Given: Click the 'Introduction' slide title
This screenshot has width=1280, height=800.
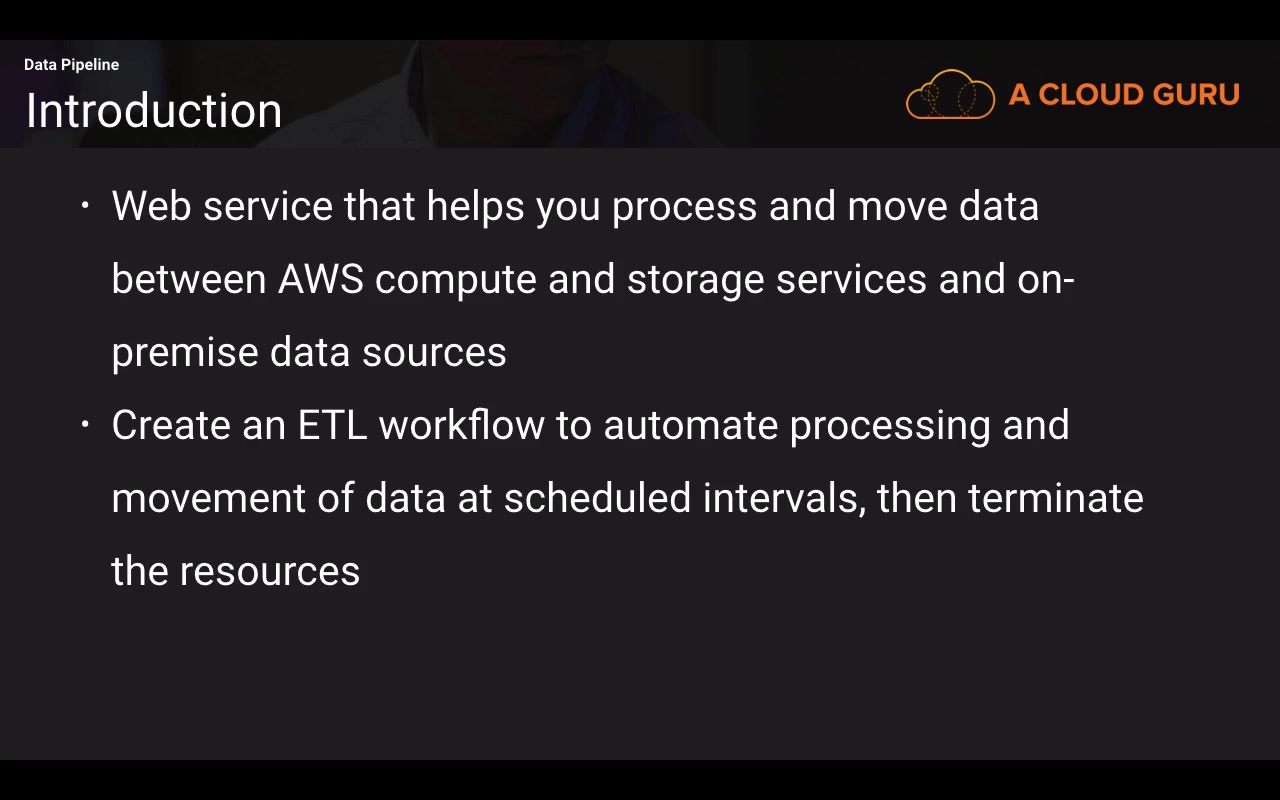Looking at the screenshot, I should point(153,111).
